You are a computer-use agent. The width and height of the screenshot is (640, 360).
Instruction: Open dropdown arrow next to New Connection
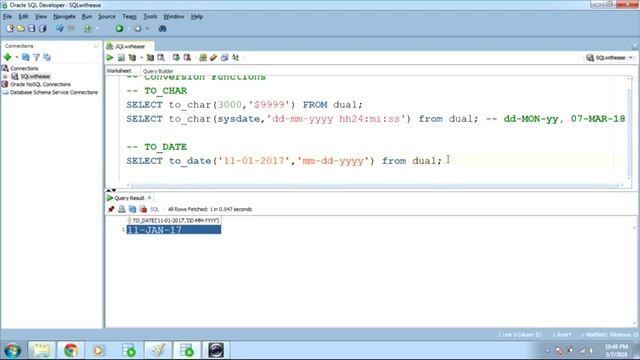point(16,57)
